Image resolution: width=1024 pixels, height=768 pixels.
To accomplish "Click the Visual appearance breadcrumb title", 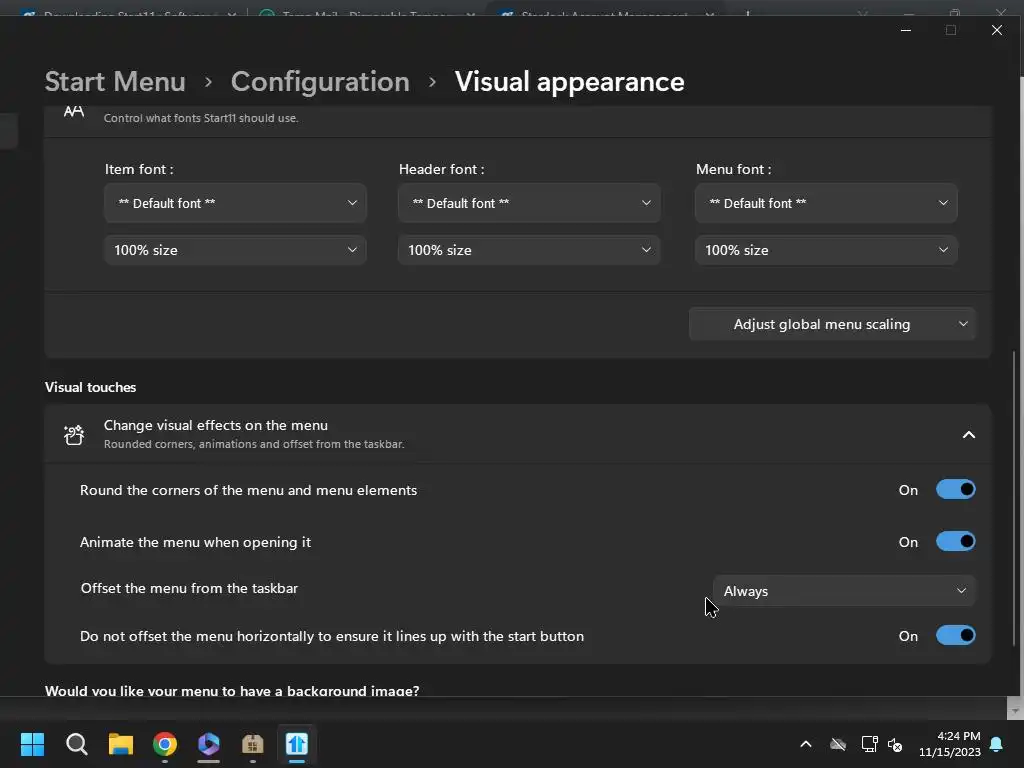I will coord(569,82).
